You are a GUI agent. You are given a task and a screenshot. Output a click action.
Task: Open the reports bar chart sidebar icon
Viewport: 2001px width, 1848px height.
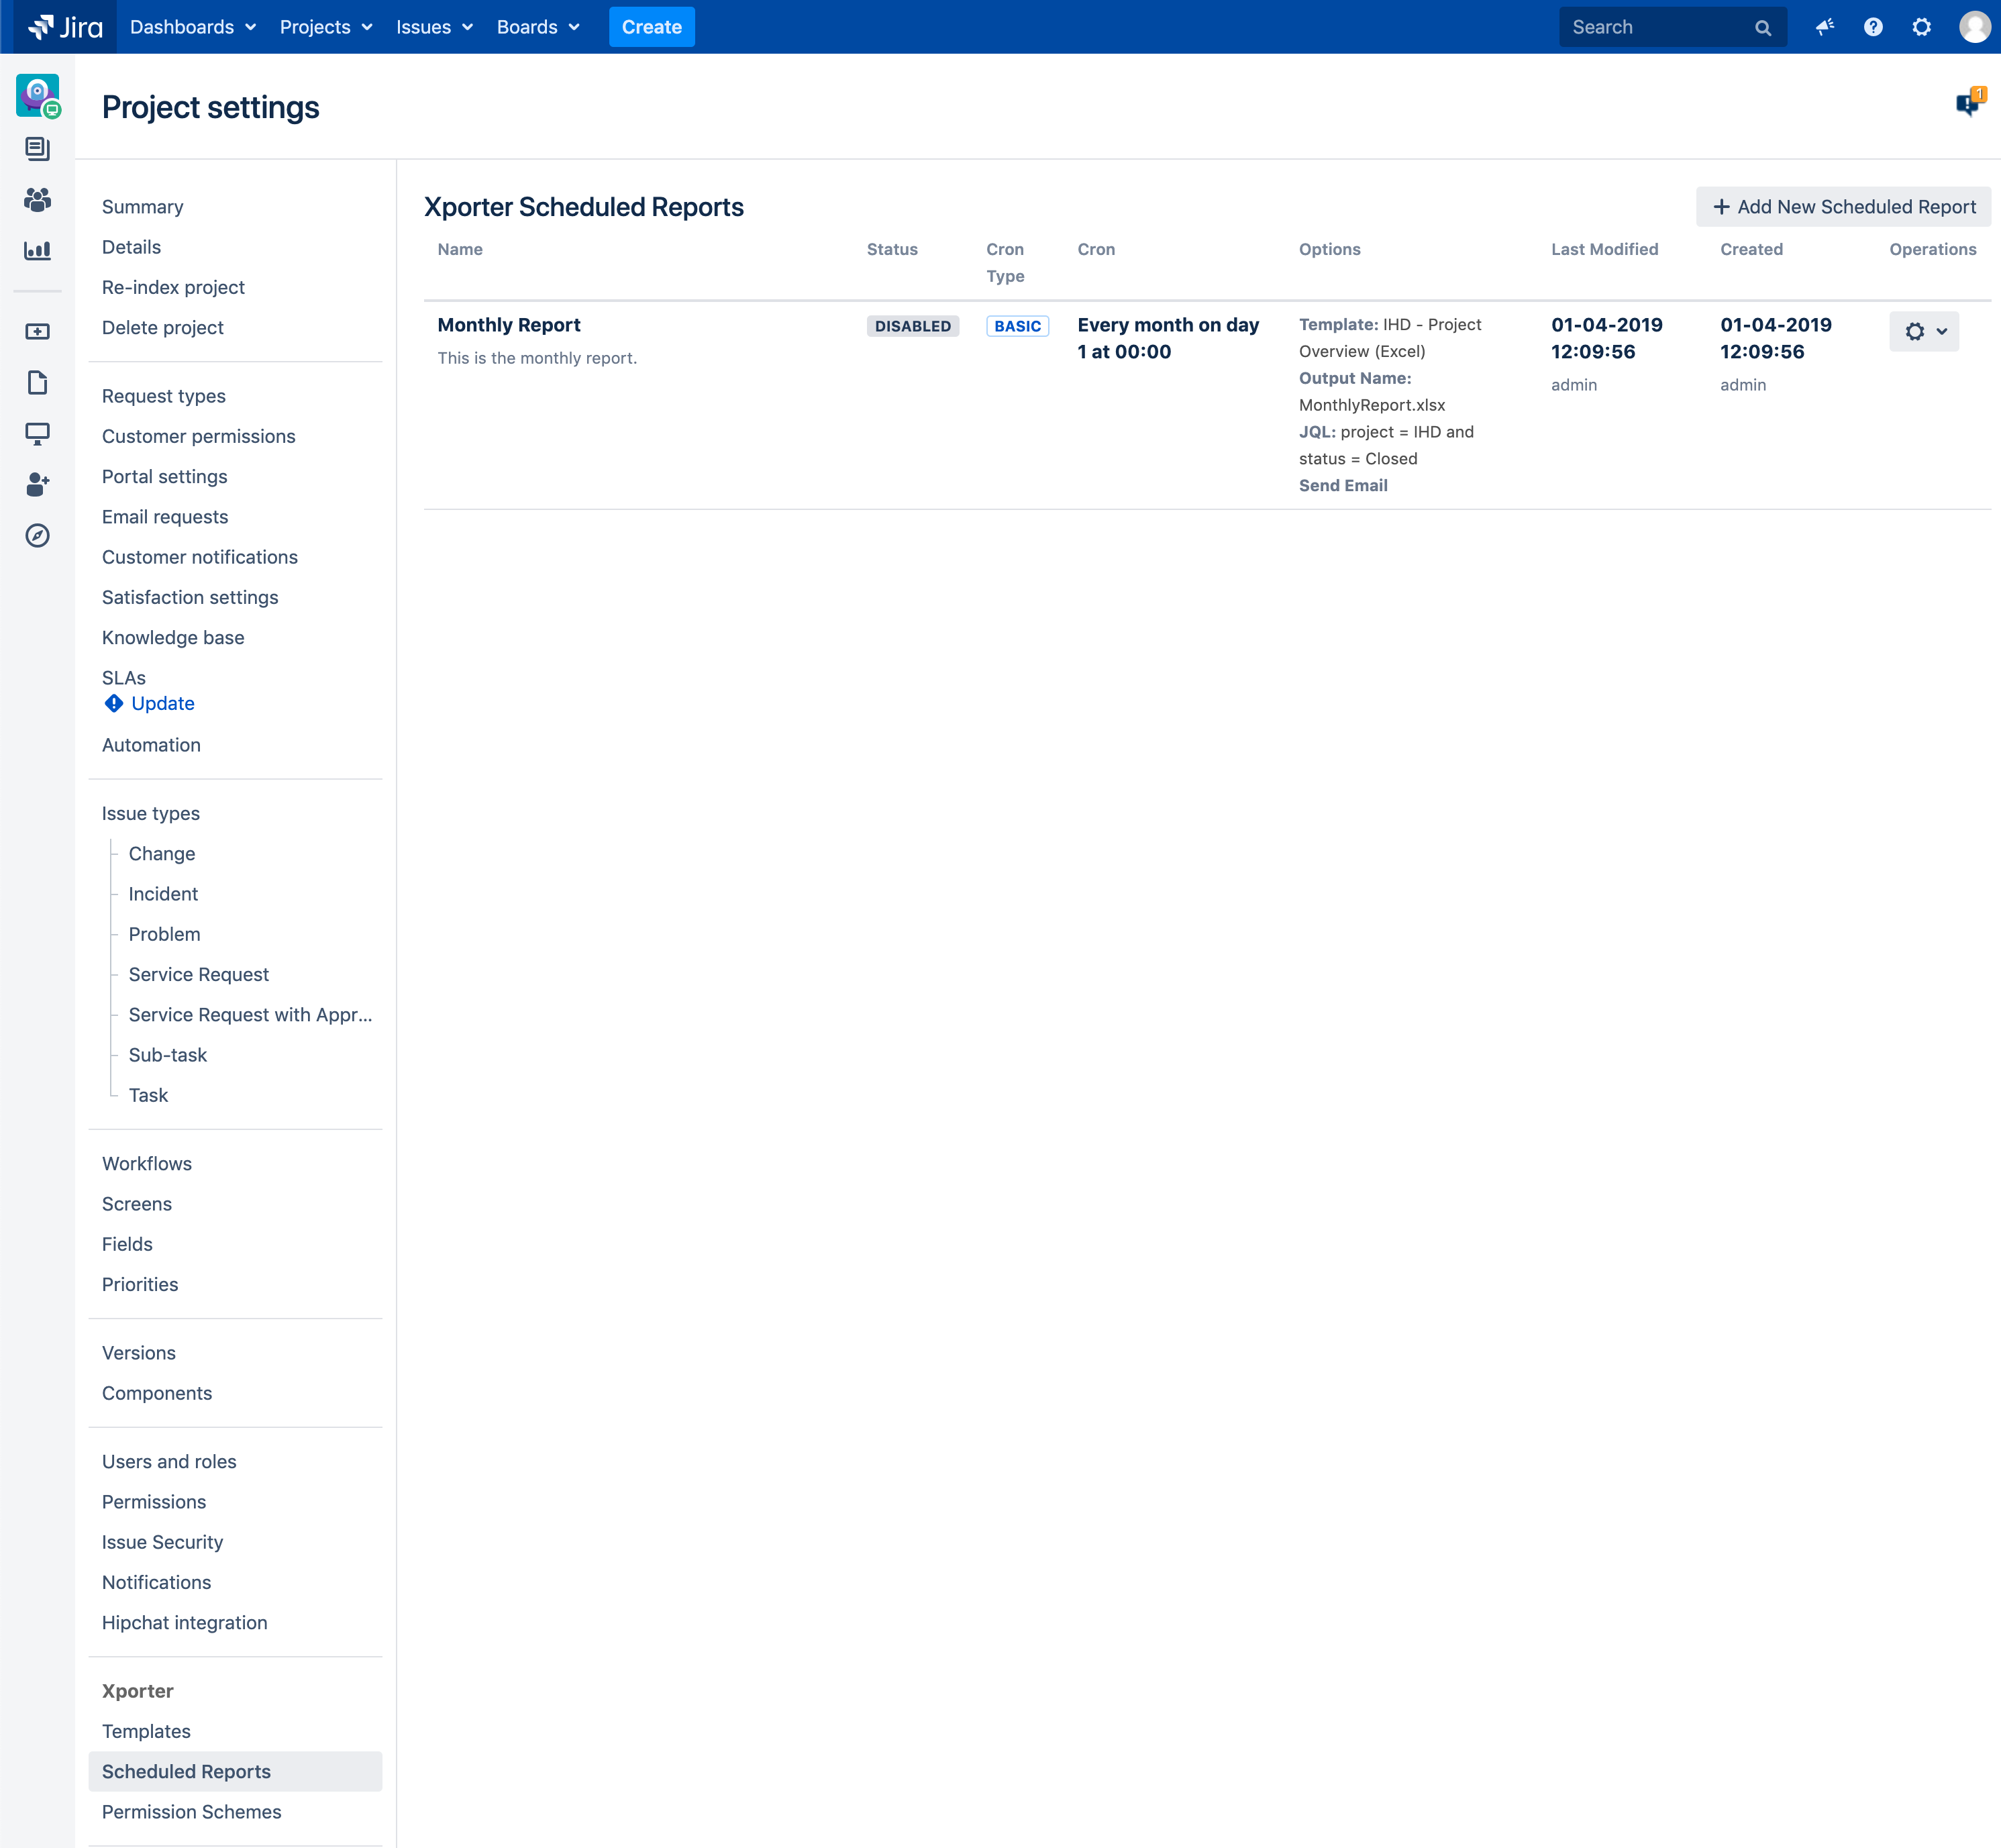(x=37, y=250)
